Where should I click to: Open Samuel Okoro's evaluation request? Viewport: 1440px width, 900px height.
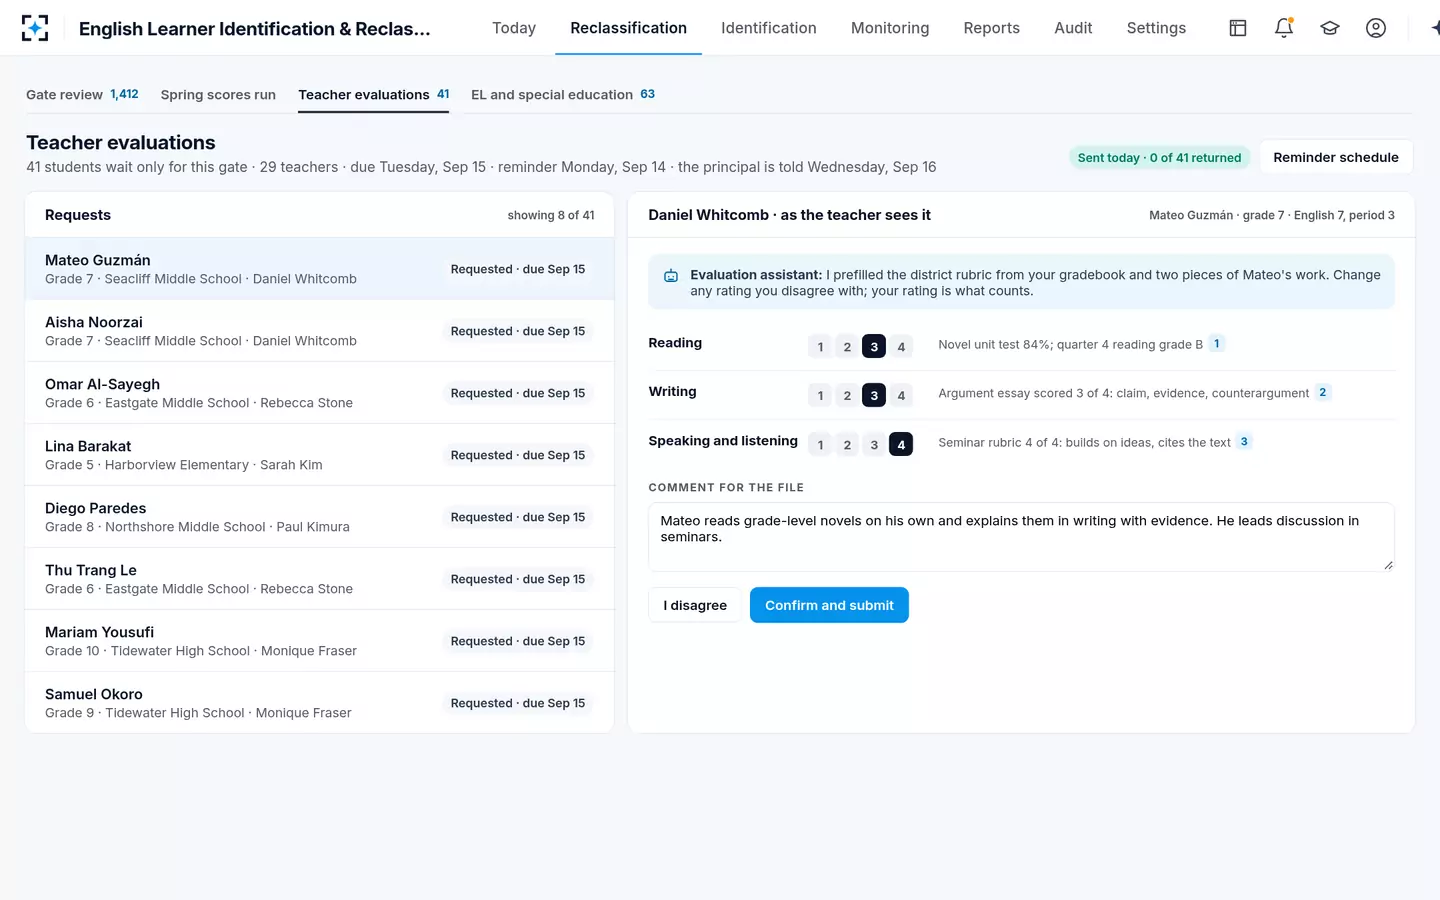pyautogui.click(x=319, y=703)
